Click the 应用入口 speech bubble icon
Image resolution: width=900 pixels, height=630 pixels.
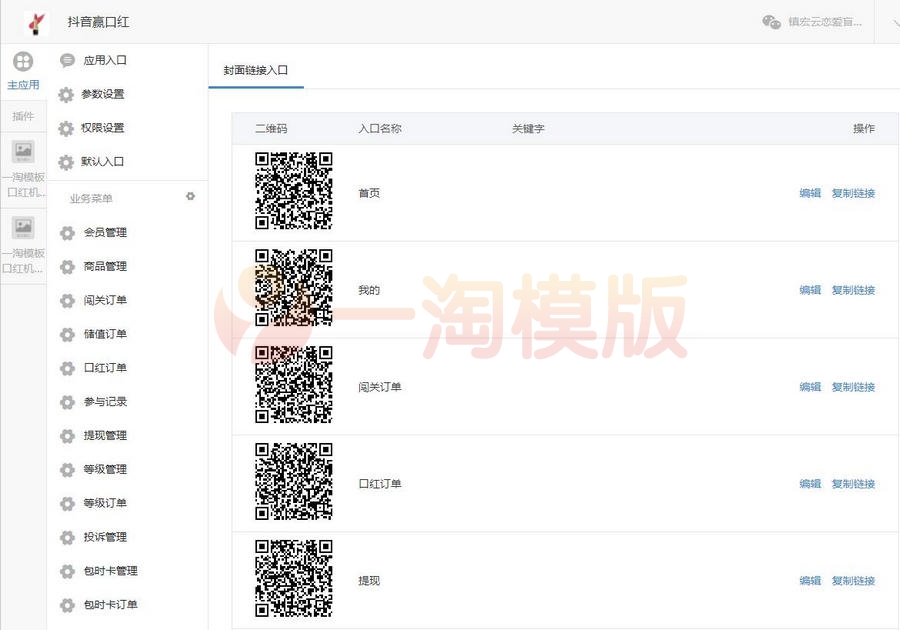tap(66, 60)
